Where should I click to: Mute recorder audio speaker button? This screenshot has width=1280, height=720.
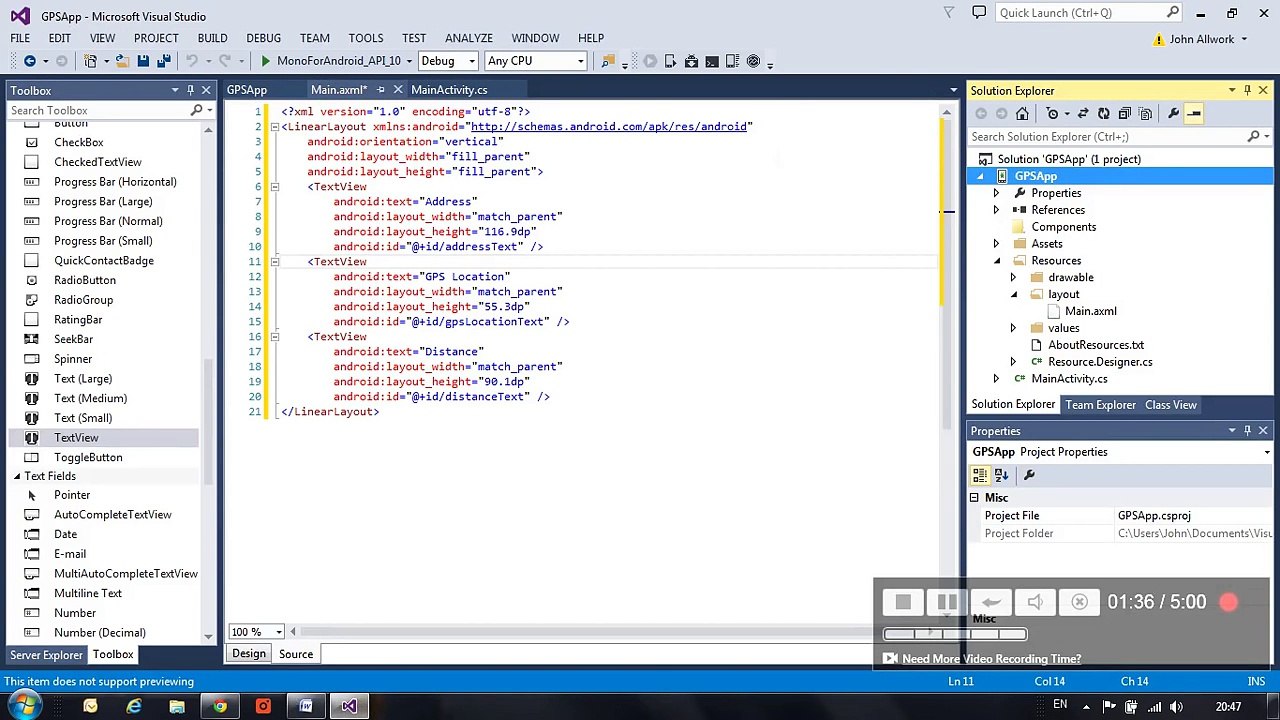point(1035,602)
